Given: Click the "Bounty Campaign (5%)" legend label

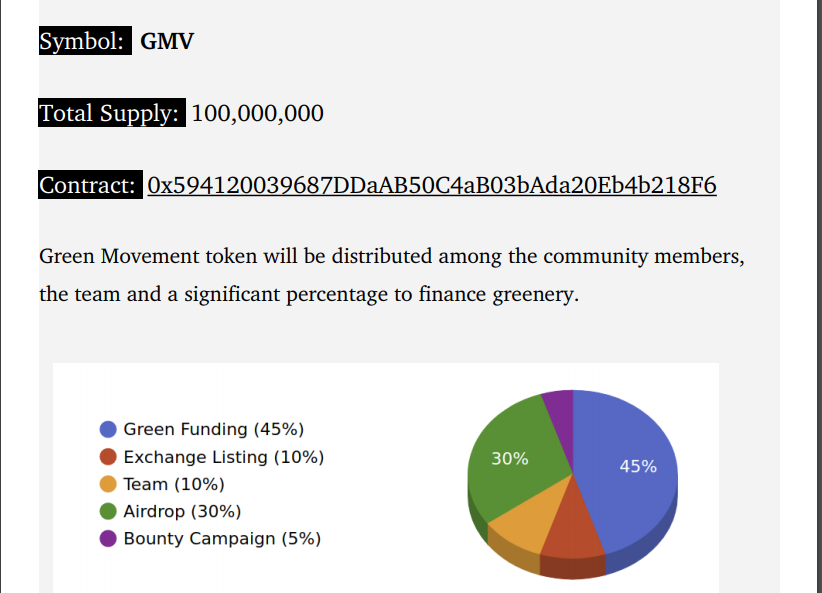Looking at the screenshot, I should click(x=222, y=539).
